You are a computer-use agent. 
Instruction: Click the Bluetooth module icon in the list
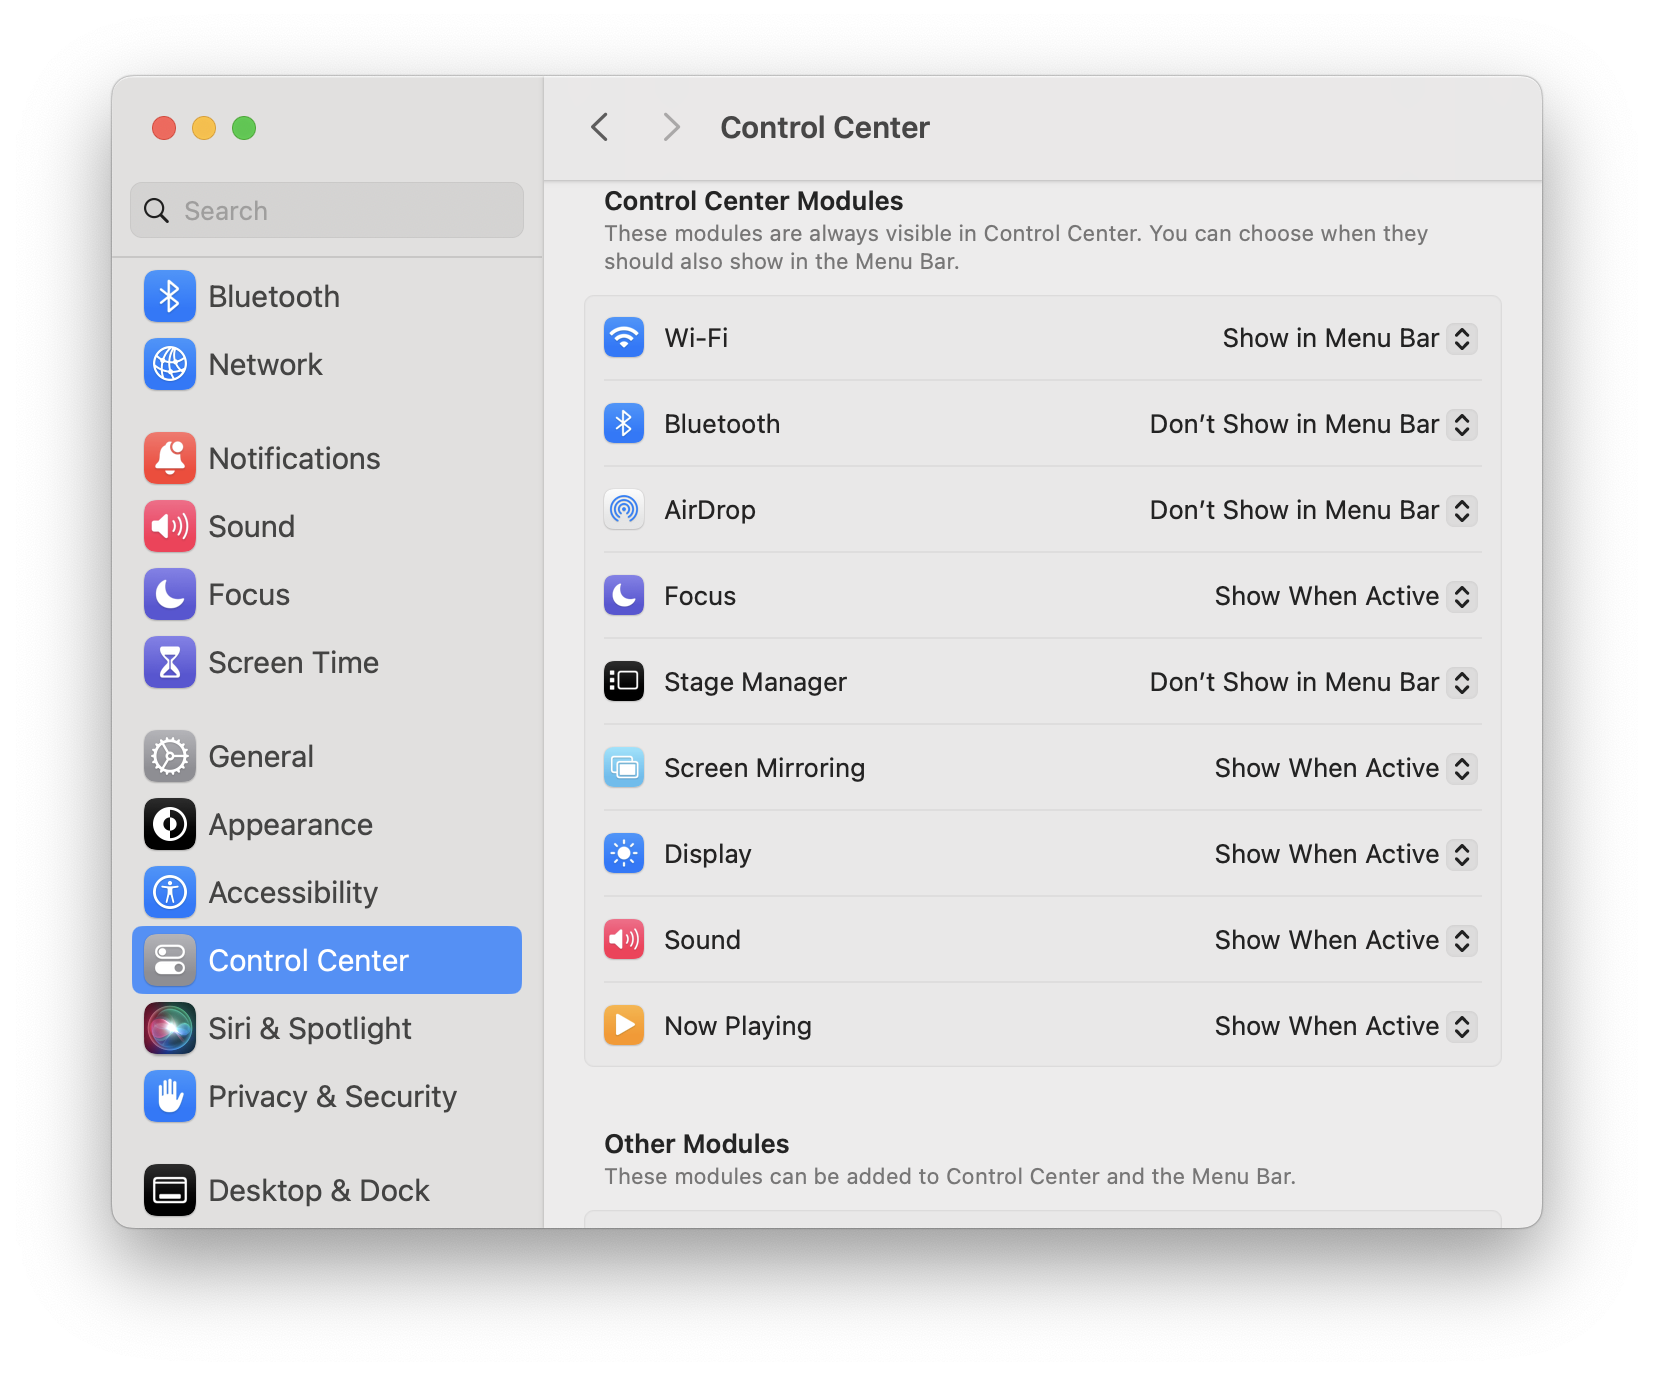click(x=624, y=424)
